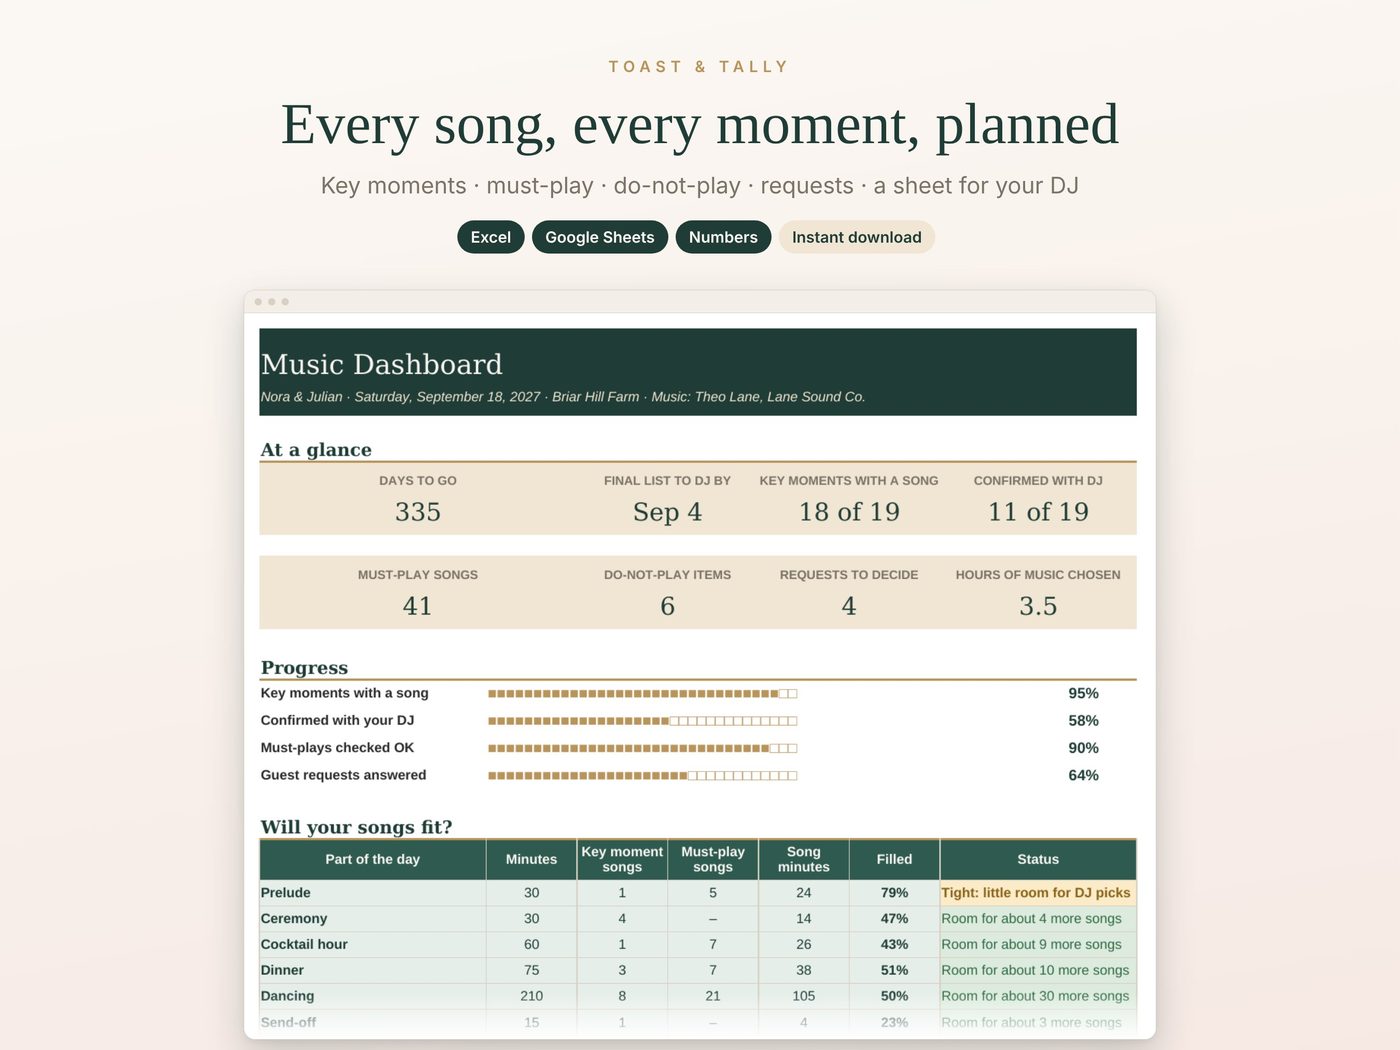The width and height of the screenshot is (1400, 1050).
Task: Click the Guest requests answered progress bar
Action: pos(643,775)
